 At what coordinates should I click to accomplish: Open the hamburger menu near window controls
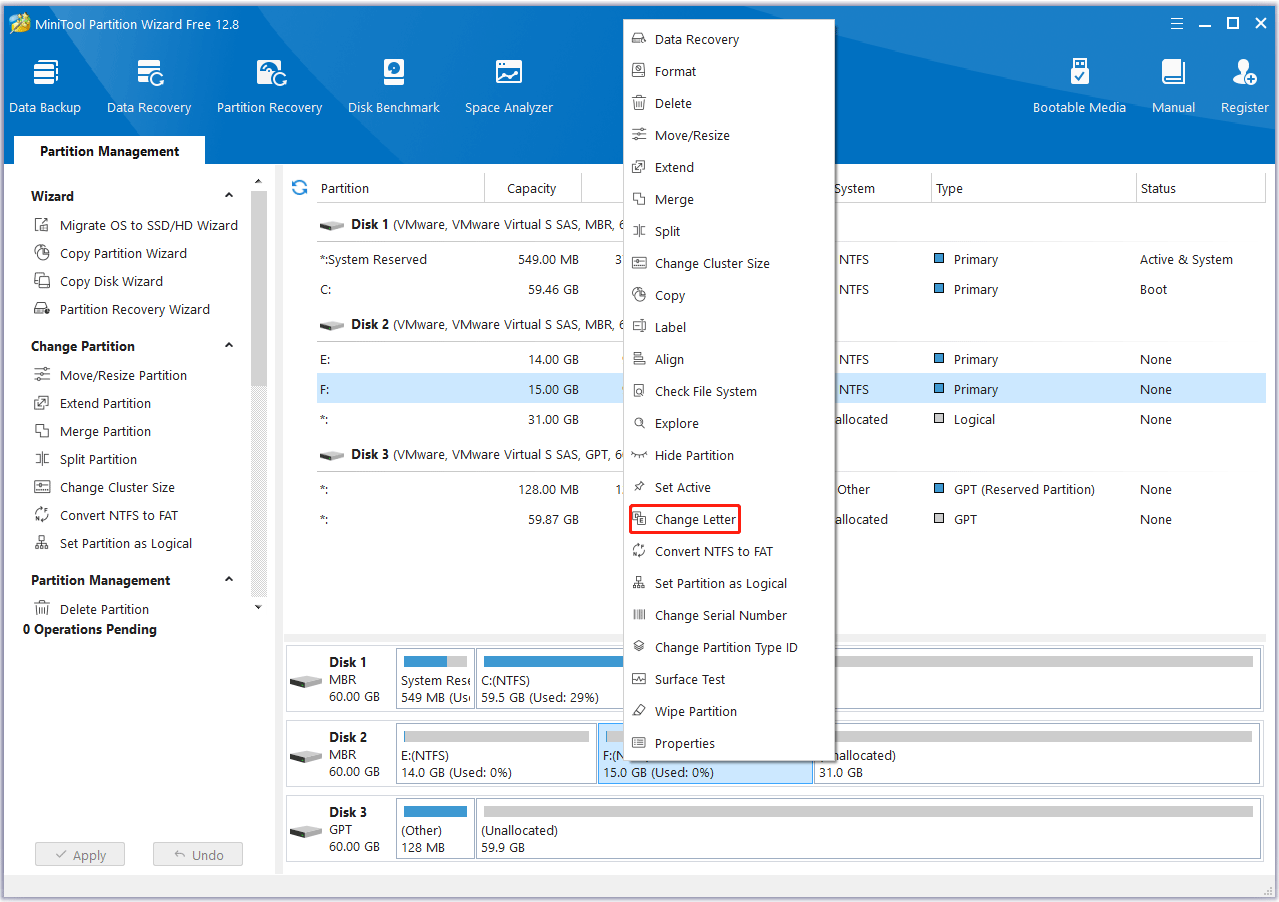coord(1176,23)
